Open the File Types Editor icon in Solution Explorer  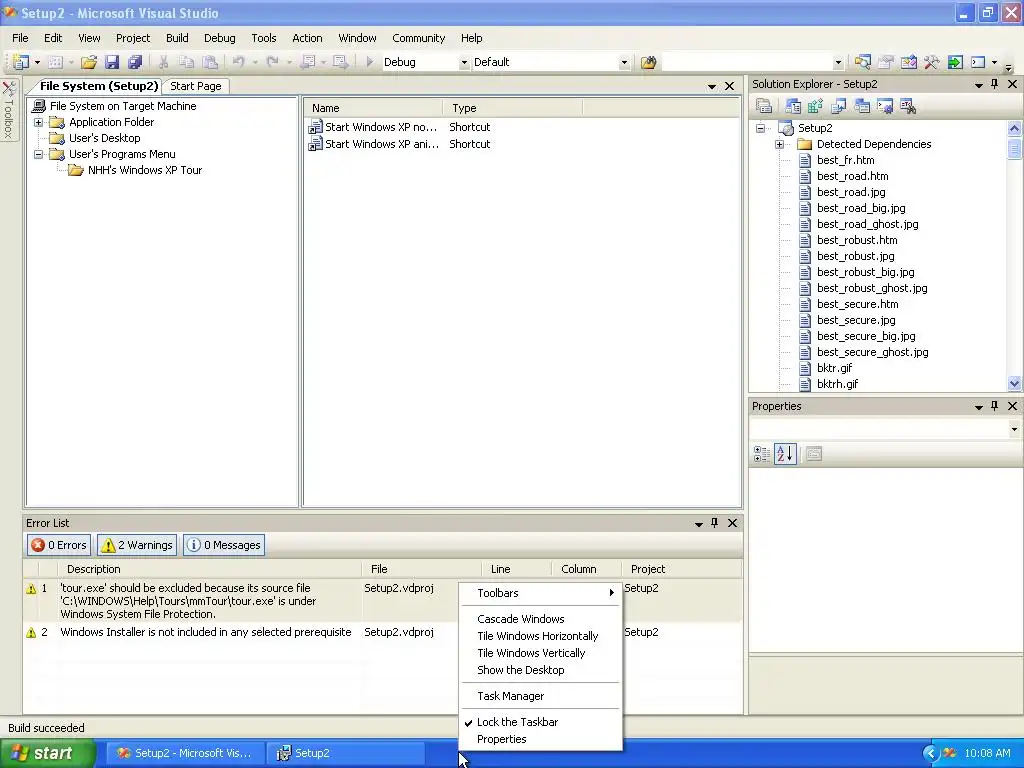839,106
